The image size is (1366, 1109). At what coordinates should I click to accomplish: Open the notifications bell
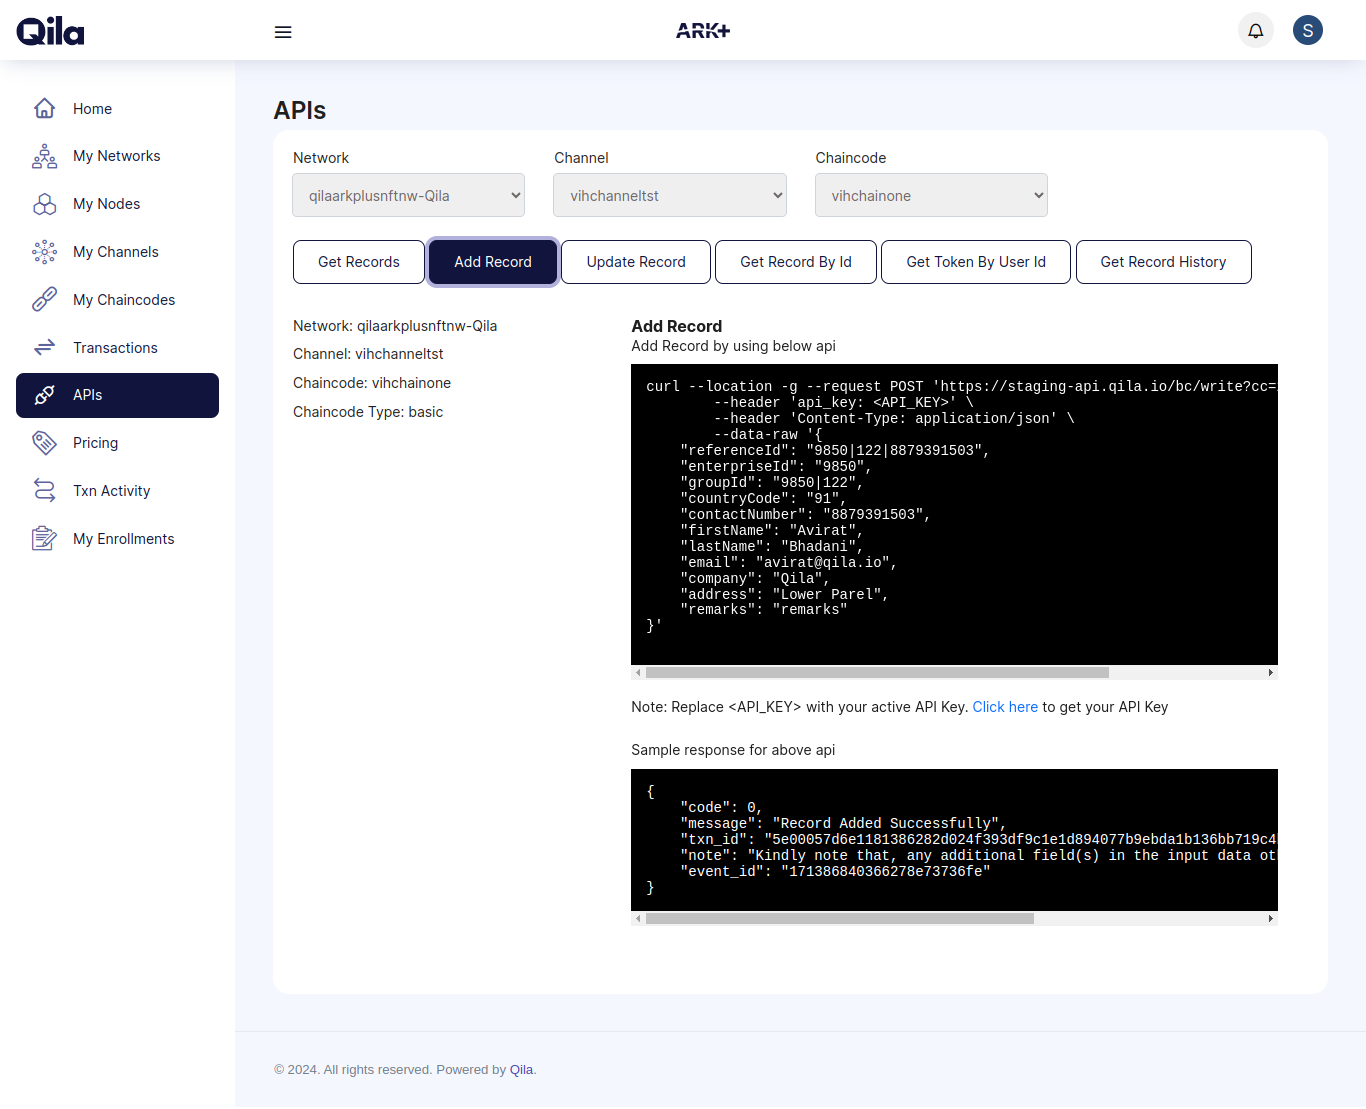pos(1256,30)
